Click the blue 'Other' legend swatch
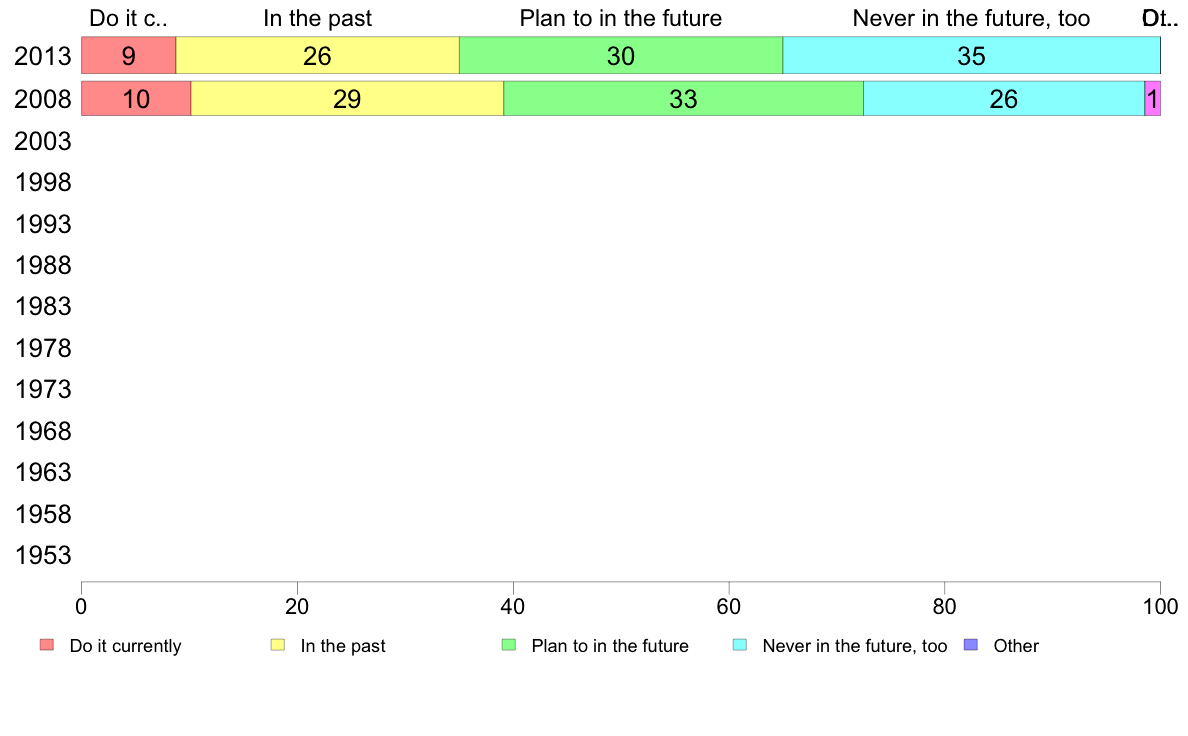 [971, 645]
